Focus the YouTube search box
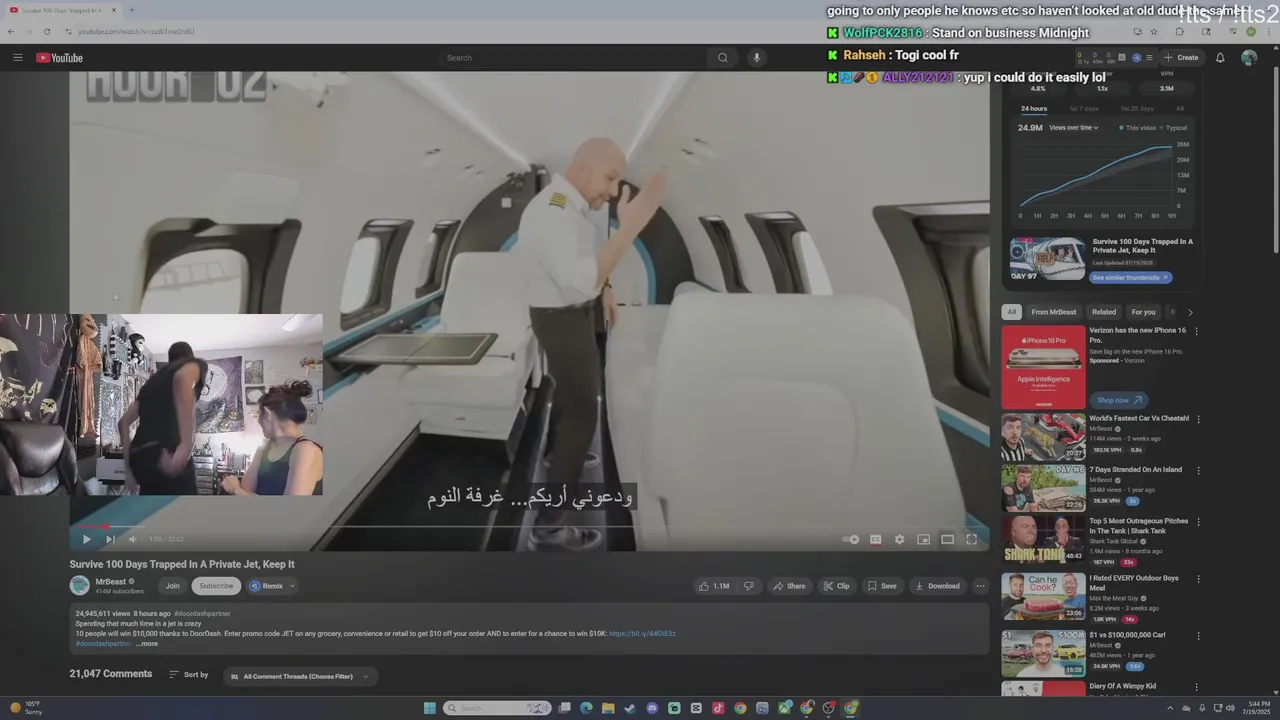 (x=574, y=58)
